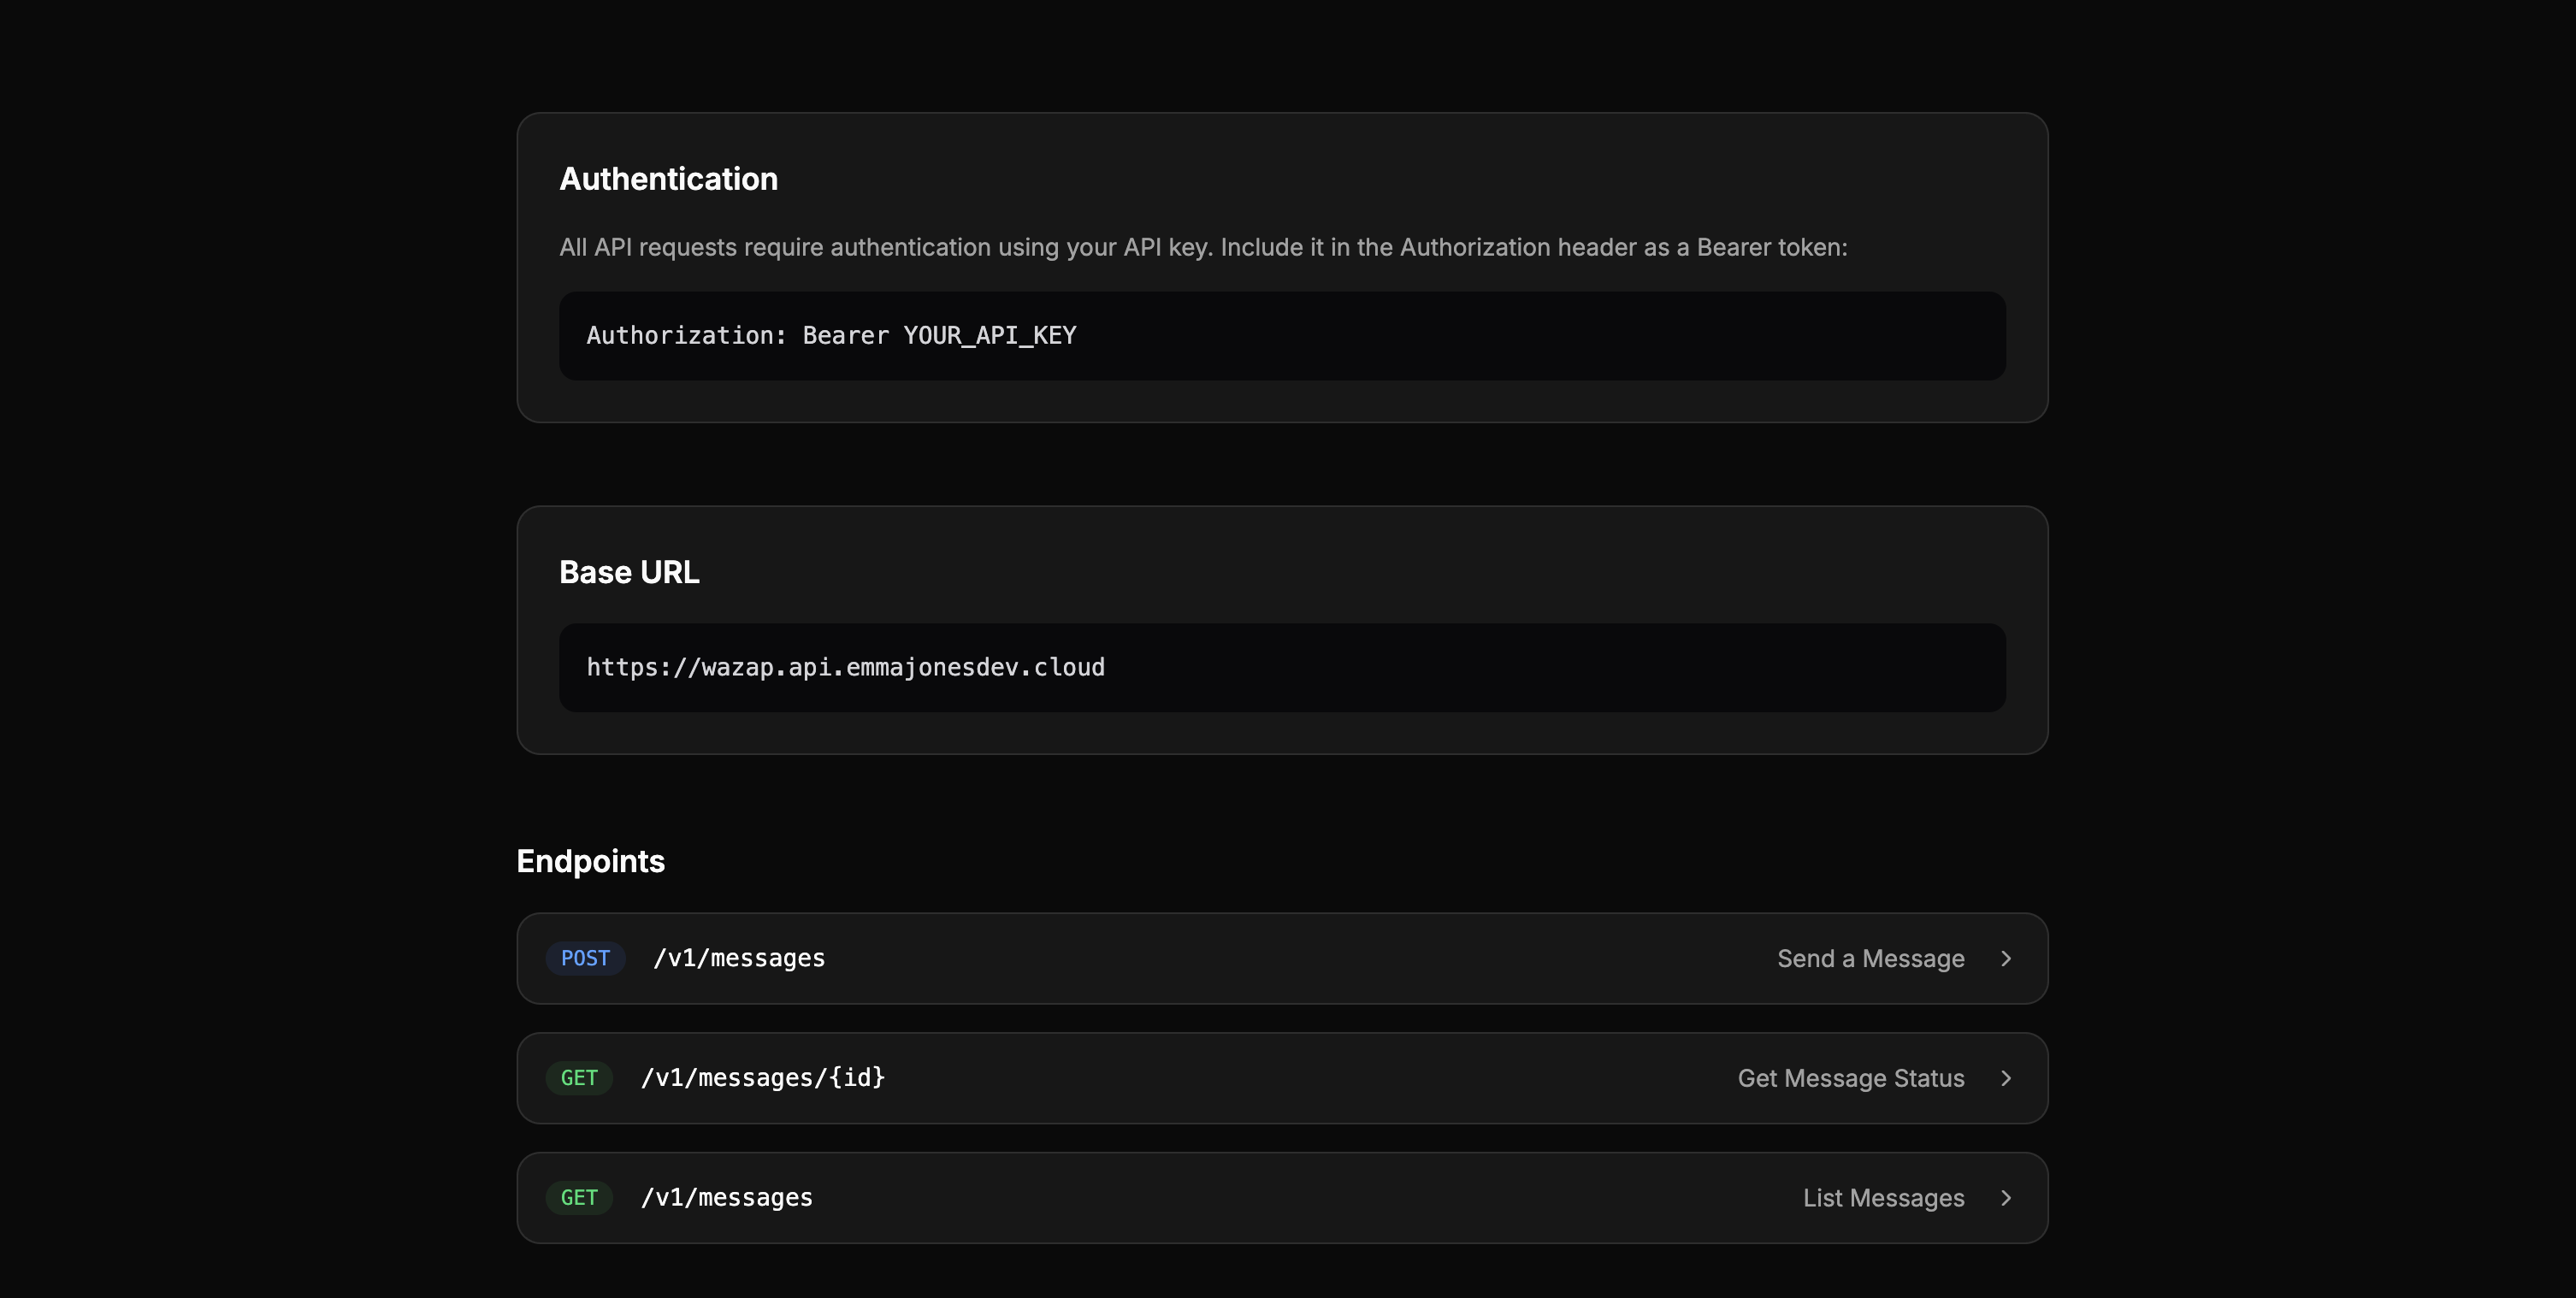Viewport: 2576px width, 1298px height.
Task: Click the Authentication heading
Action: point(668,179)
